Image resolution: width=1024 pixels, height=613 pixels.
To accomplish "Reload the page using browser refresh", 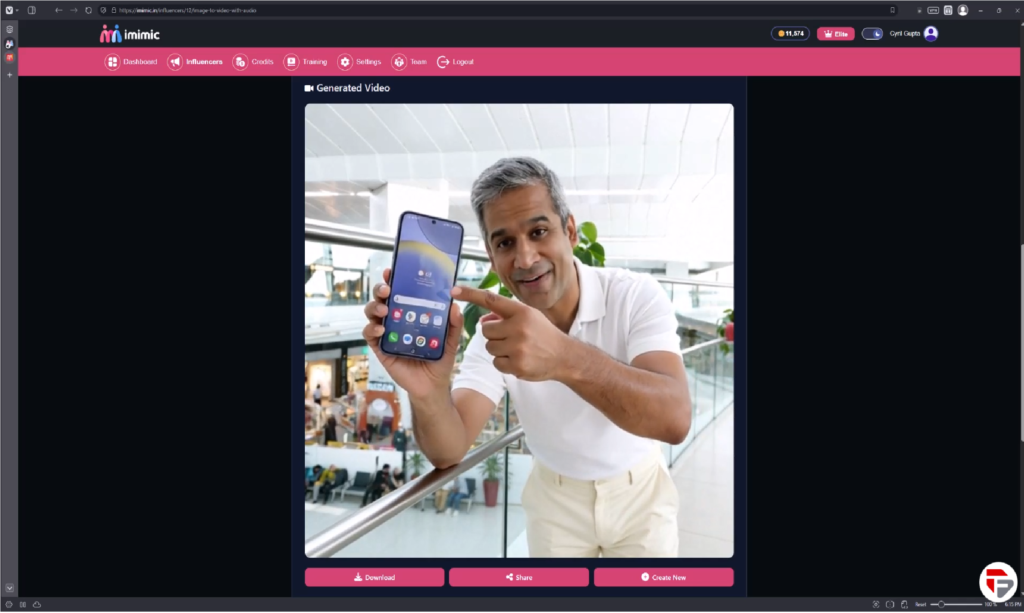I will pyautogui.click(x=89, y=10).
